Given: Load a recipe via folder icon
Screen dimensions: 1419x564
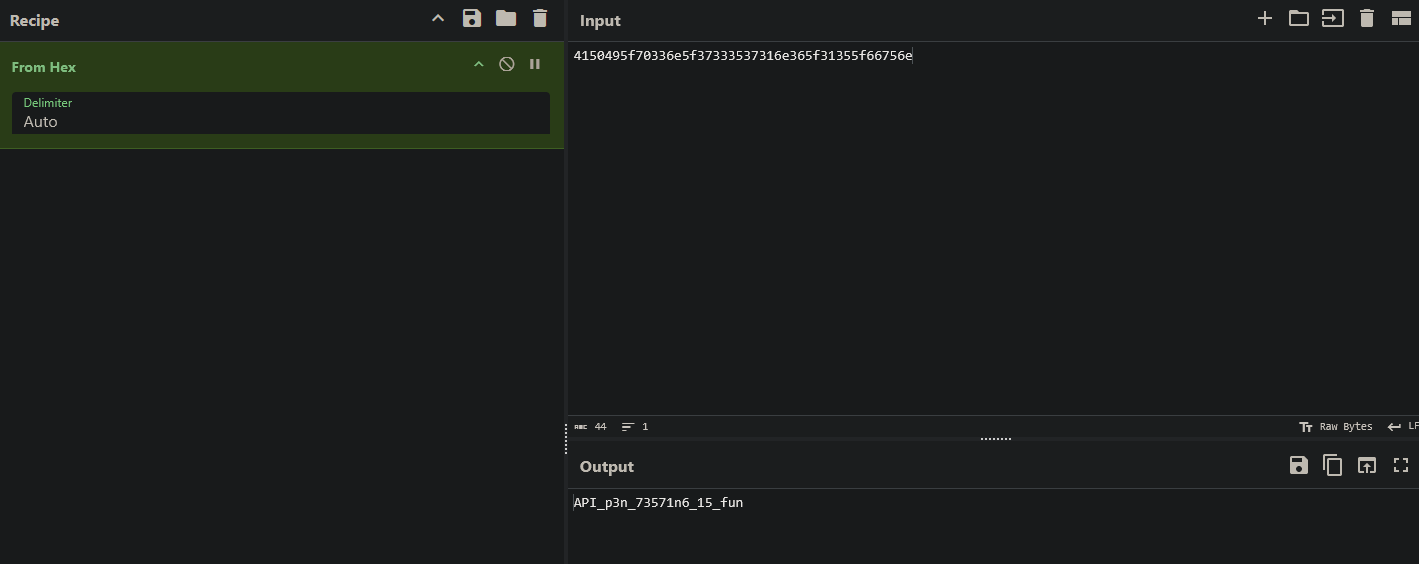Looking at the screenshot, I should [506, 18].
